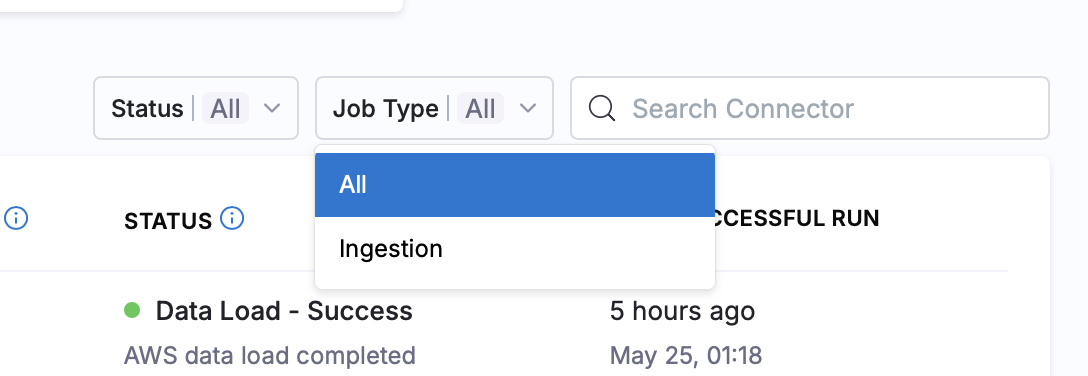Click the info icon beside STATUS header
This screenshot has height=376, width=1088.
(x=232, y=219)
